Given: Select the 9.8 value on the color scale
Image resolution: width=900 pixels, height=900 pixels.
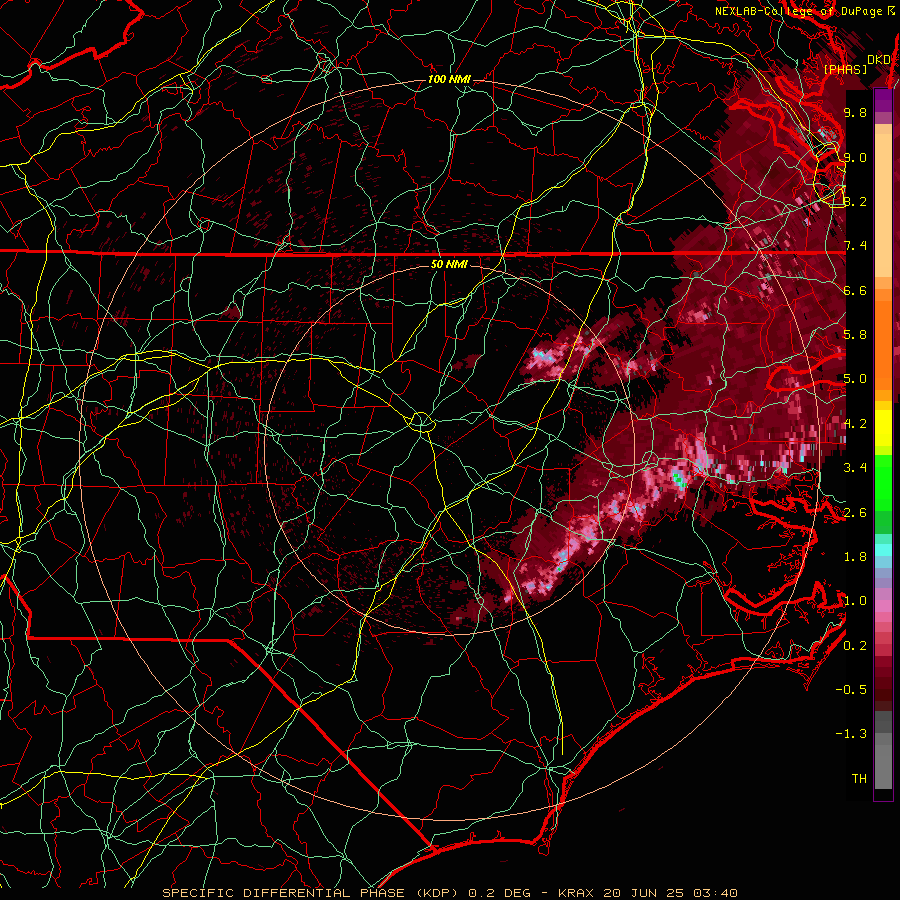Looking at the screenshot, I should click(x=855, y=112).
